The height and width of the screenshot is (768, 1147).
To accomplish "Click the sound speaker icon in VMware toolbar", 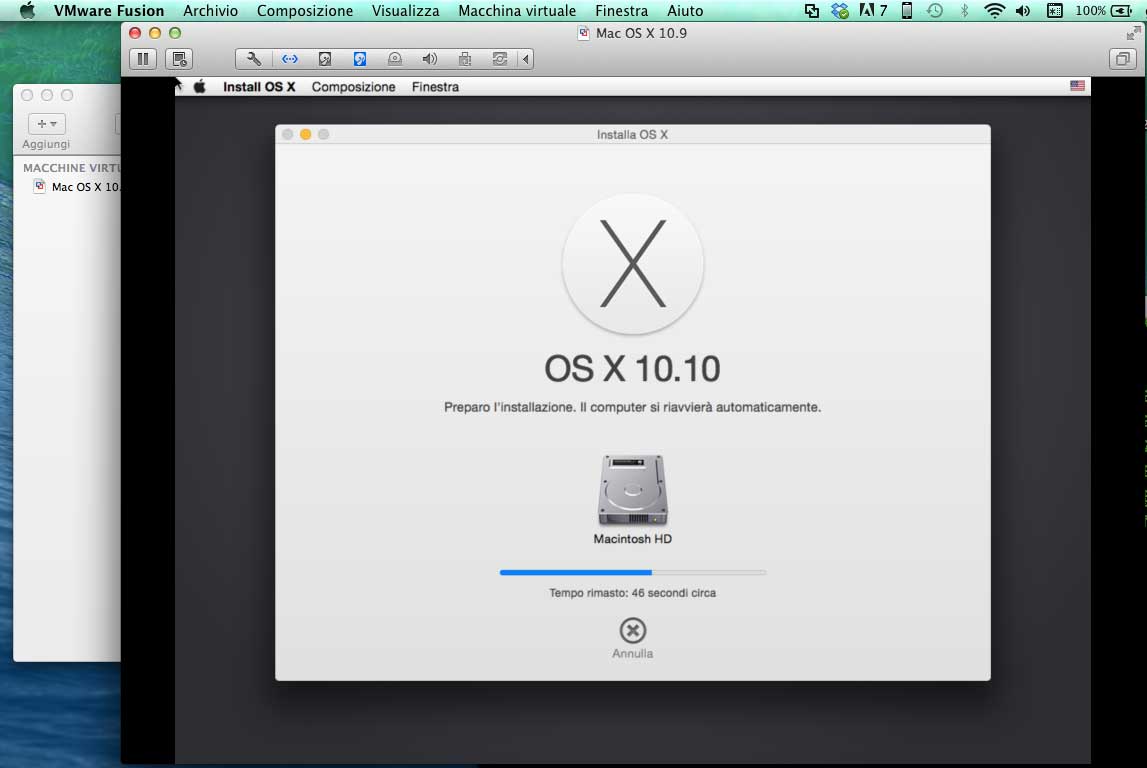I will pos(430,59).
